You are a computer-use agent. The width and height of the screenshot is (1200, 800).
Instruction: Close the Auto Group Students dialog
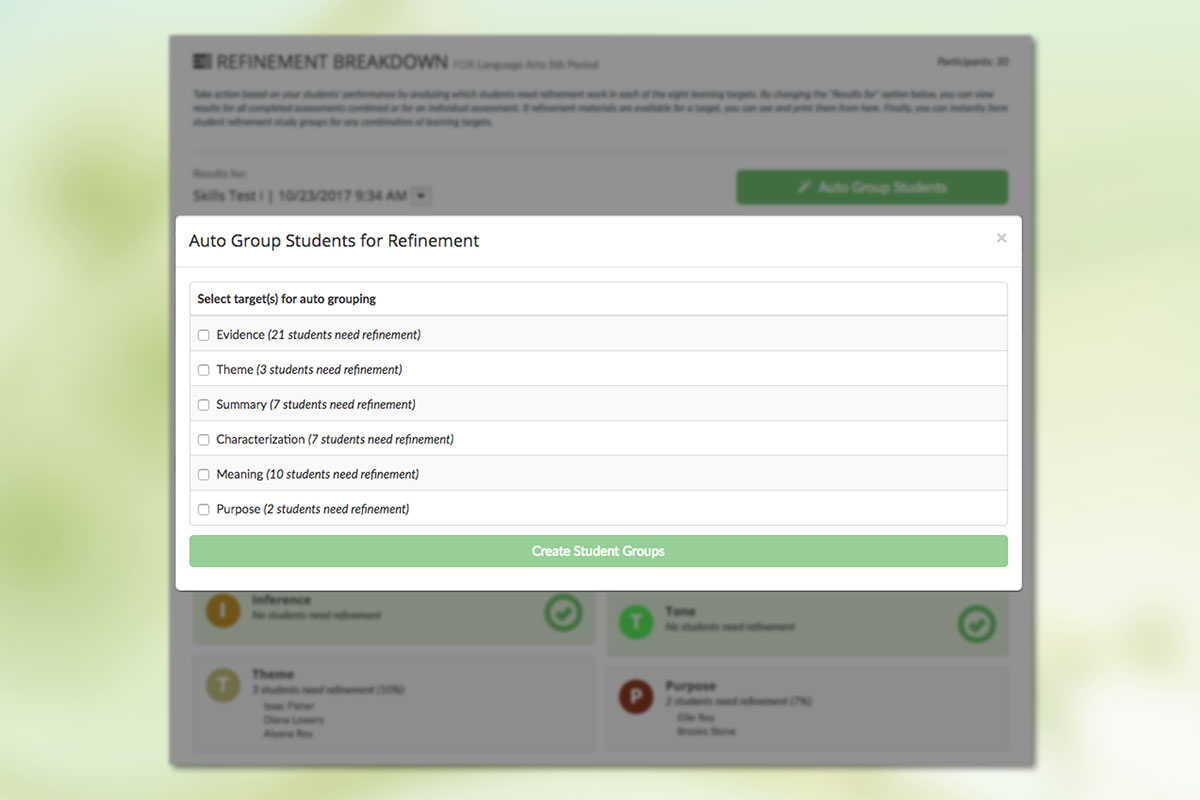tap(1001, 238)
